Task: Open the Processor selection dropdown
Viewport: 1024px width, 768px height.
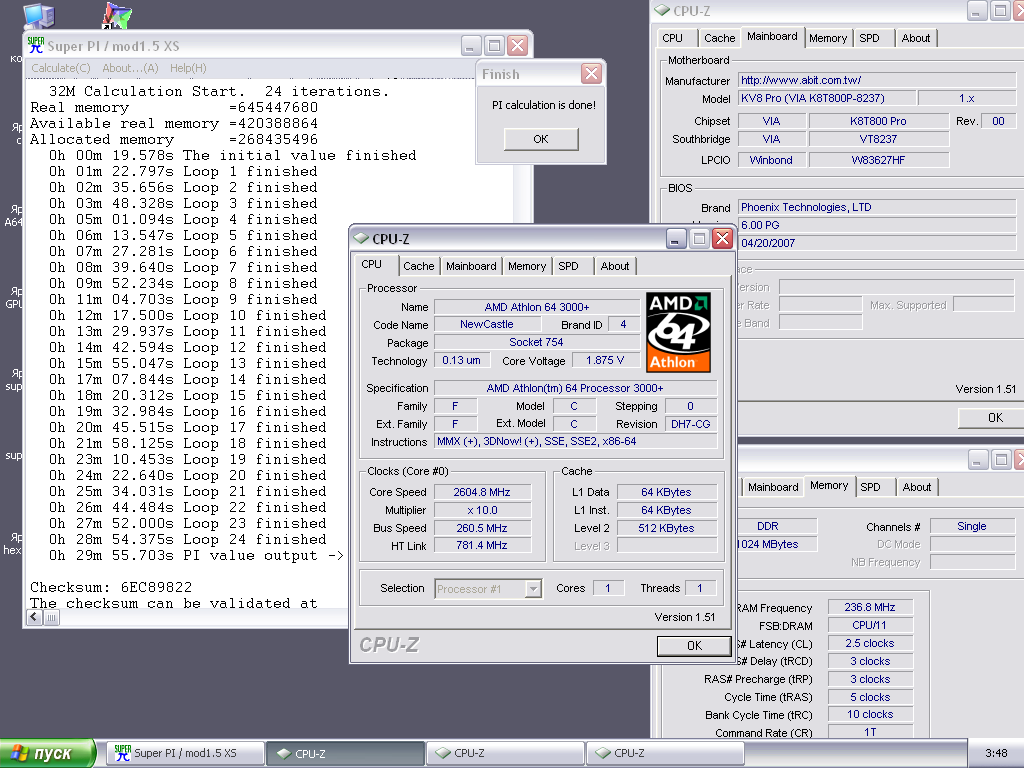Action: pyautogui.click(x=534, y=588)
